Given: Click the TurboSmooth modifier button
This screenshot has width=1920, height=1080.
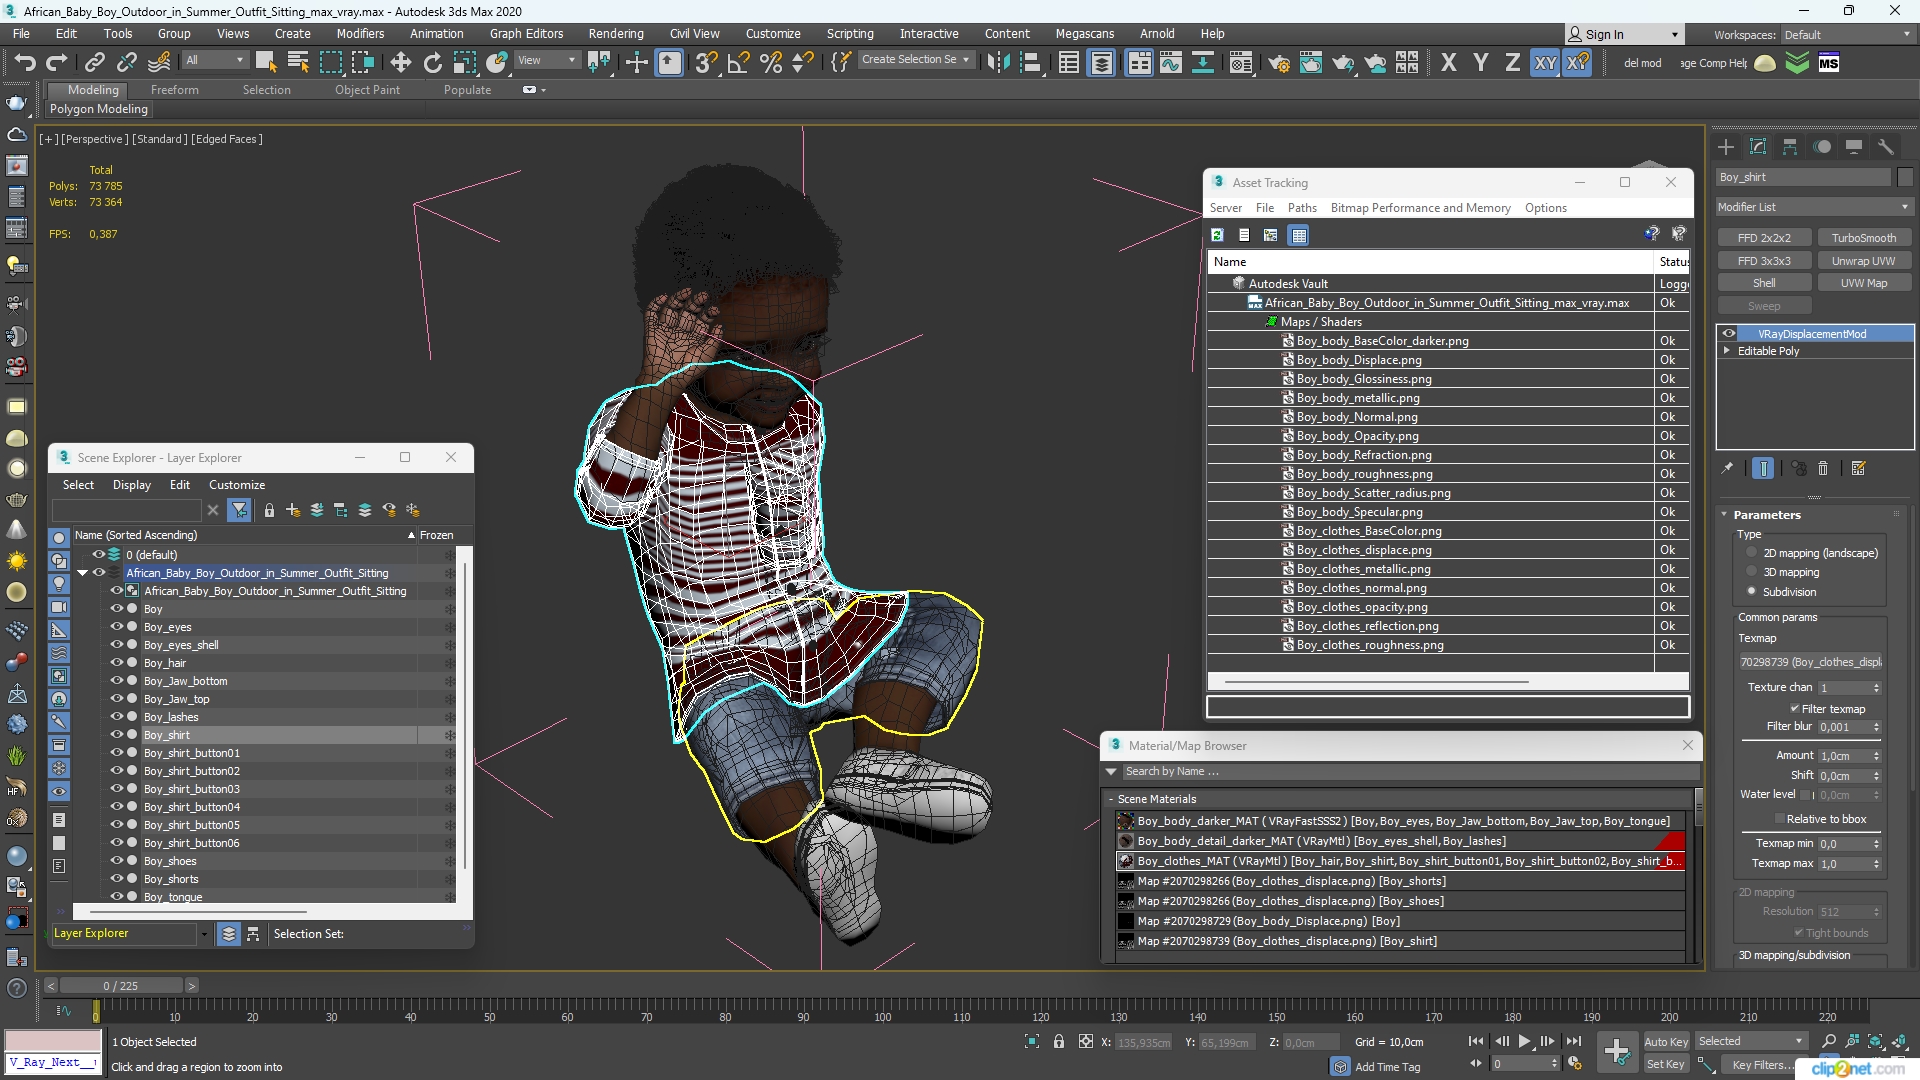Looking at the screenshot, I should click(x=1863, y=238).
